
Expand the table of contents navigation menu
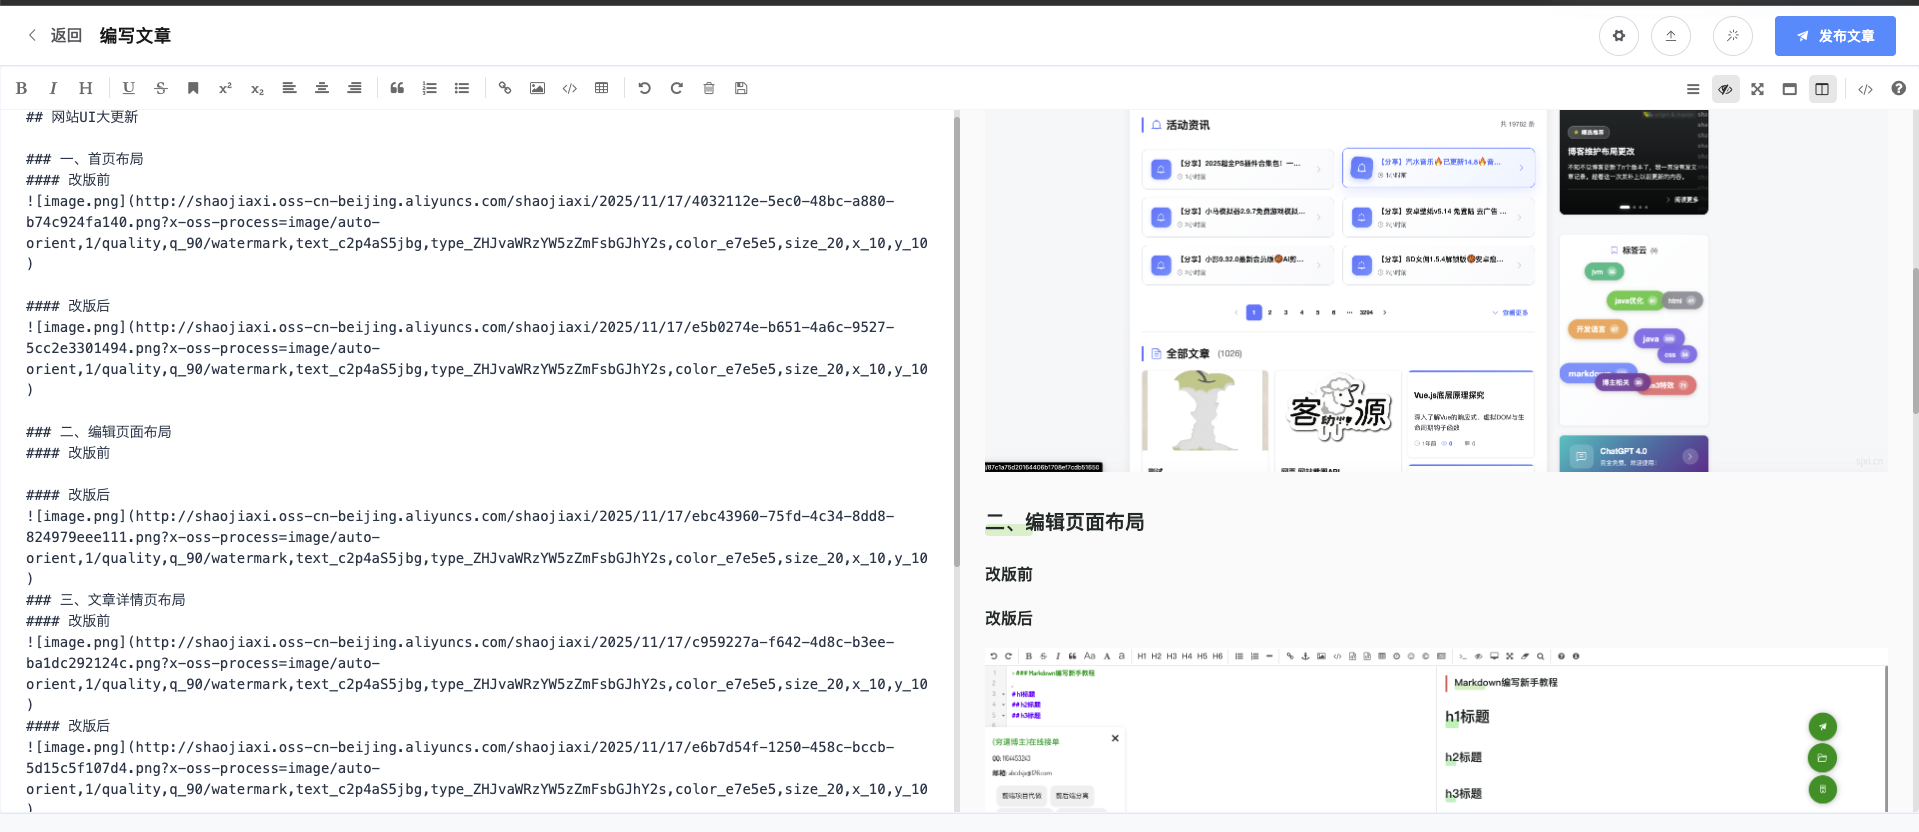click(x=1693, y=89)
